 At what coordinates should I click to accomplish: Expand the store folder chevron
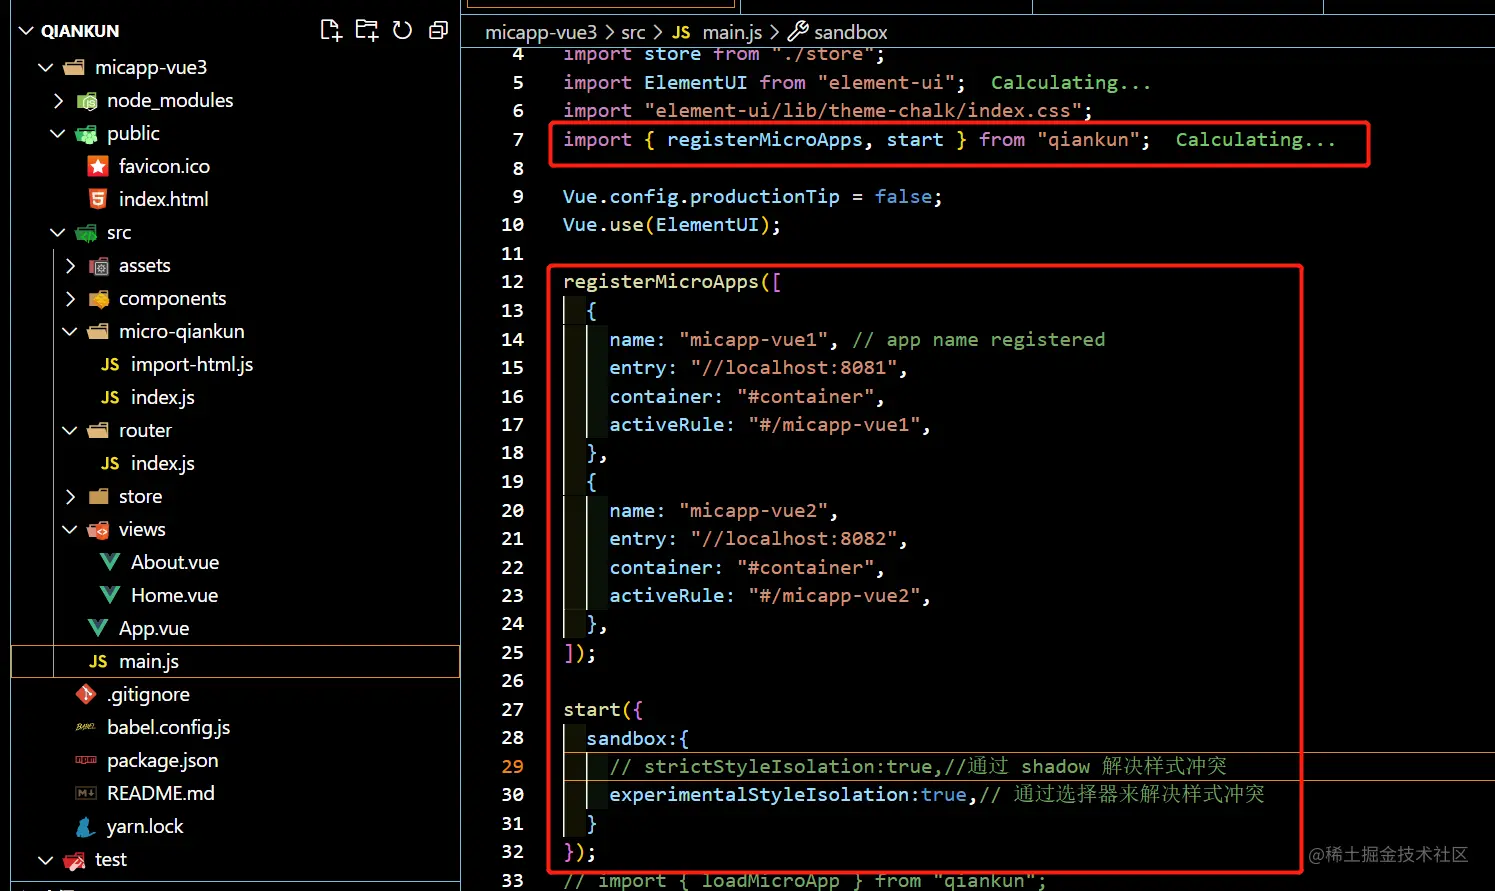[x=70, y=496]
